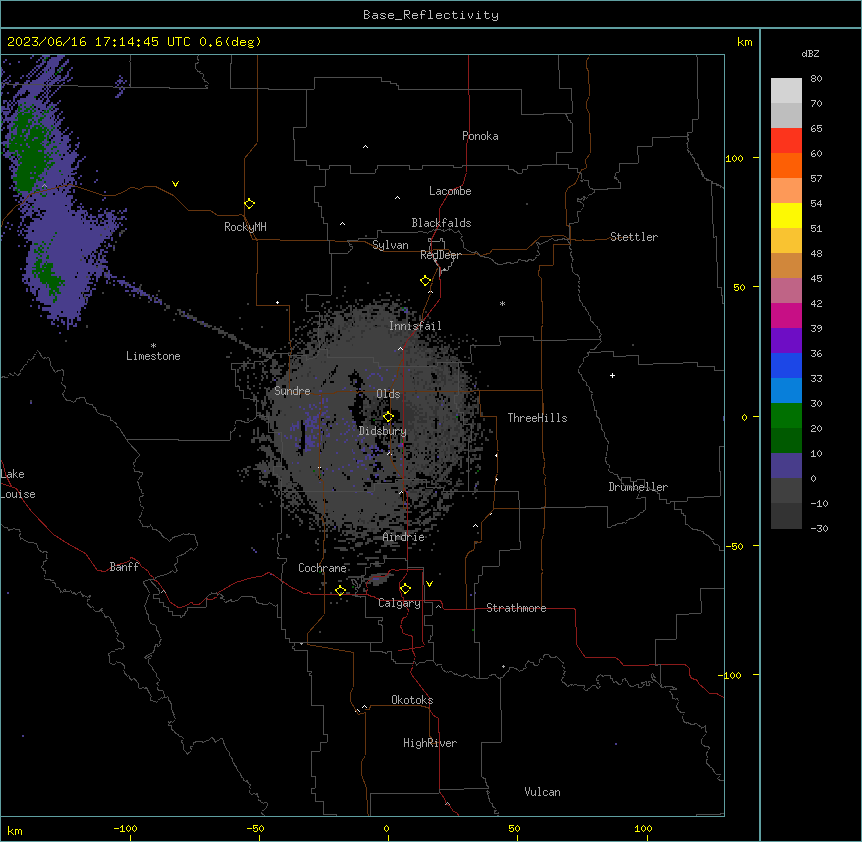Click the Strathmore town label
This screenshot has width=862, height=842.
pos(516,608)
